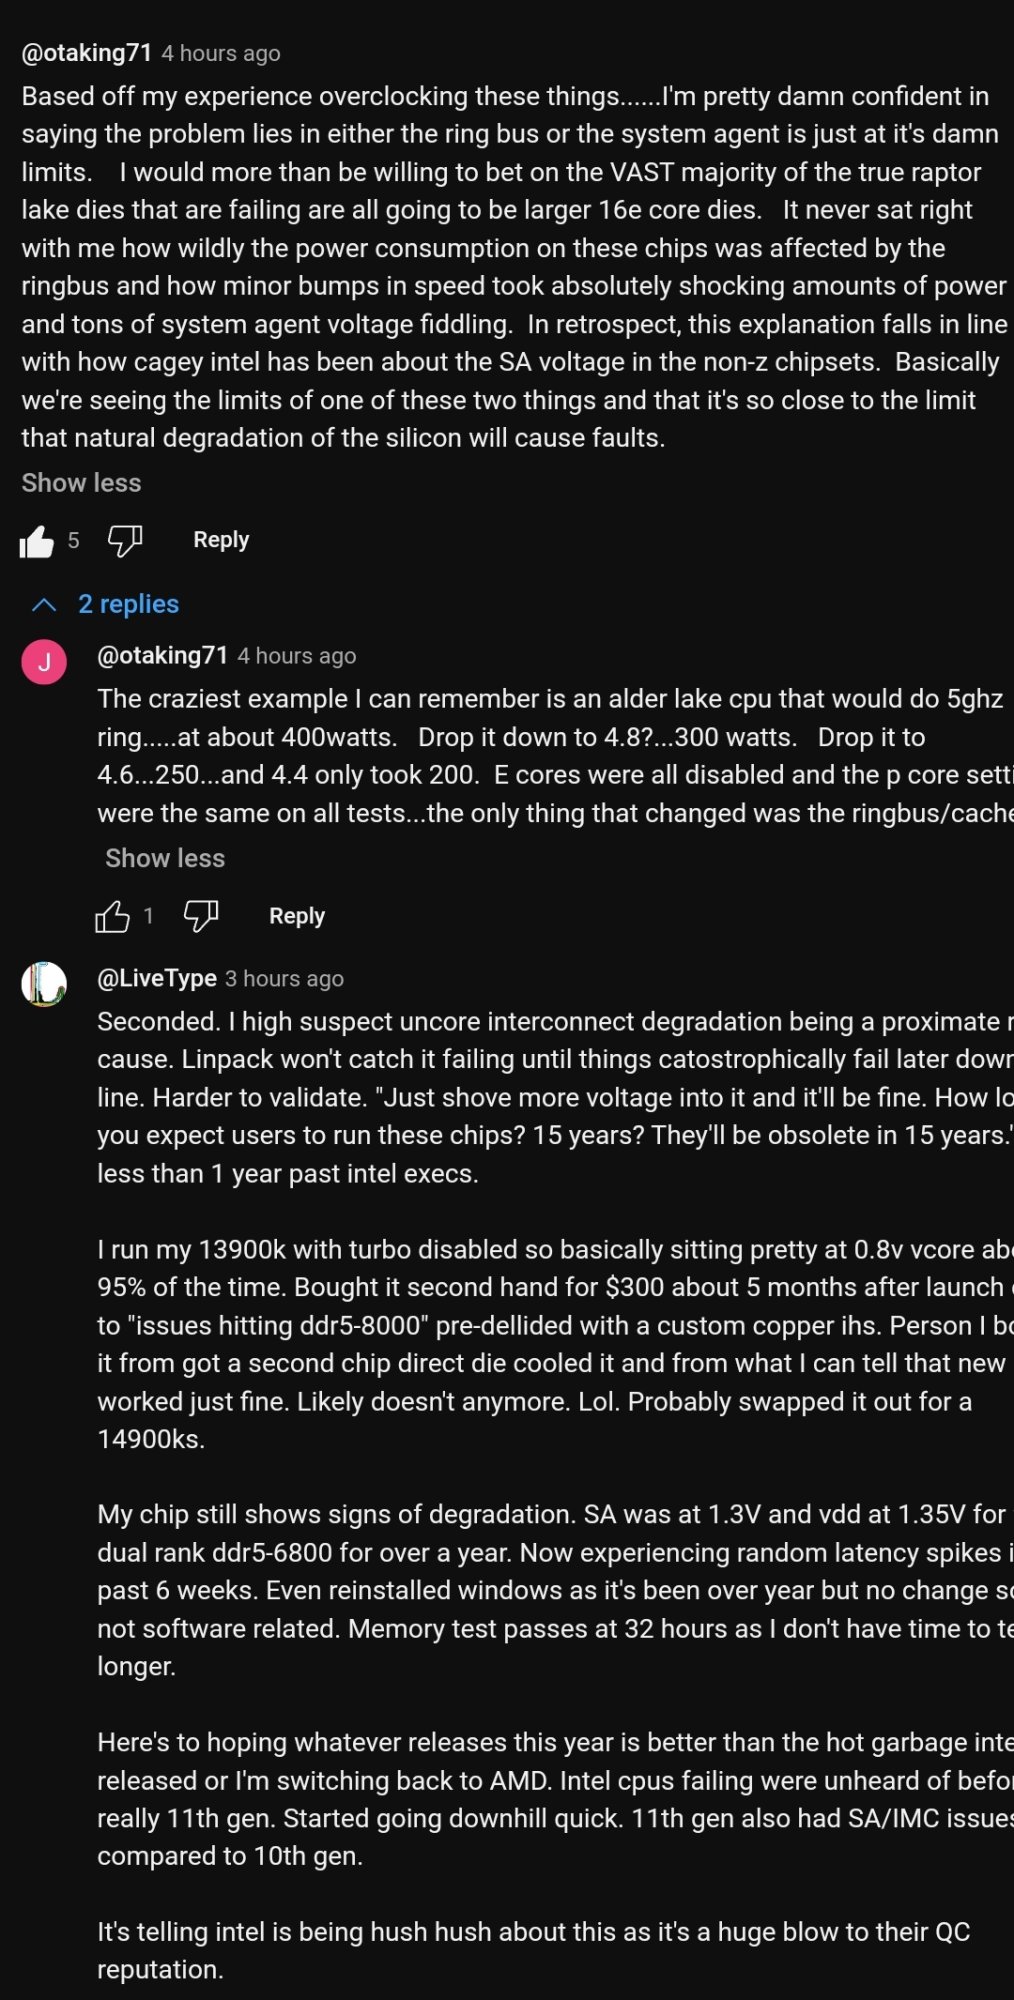Click the reply's "4 hours ago" timestamp
Screen dimensions: 1014x2000
pyautogui.click(x=297, y=656)
